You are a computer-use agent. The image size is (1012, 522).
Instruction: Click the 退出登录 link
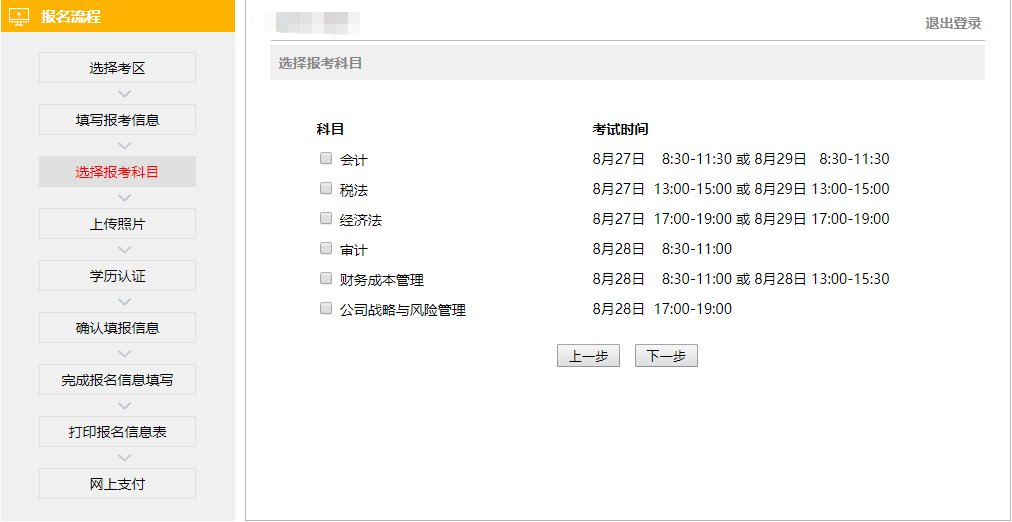[952, 23]
